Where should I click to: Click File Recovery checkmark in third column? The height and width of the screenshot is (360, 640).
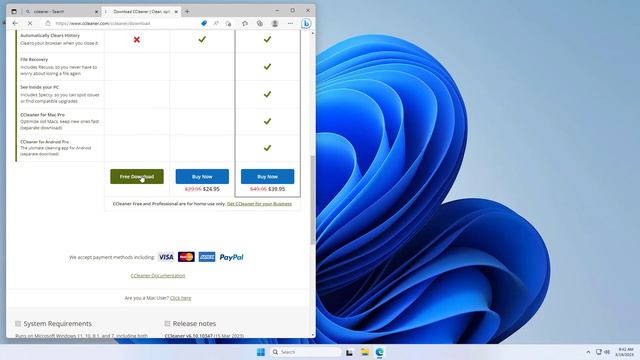coord(267,66)
